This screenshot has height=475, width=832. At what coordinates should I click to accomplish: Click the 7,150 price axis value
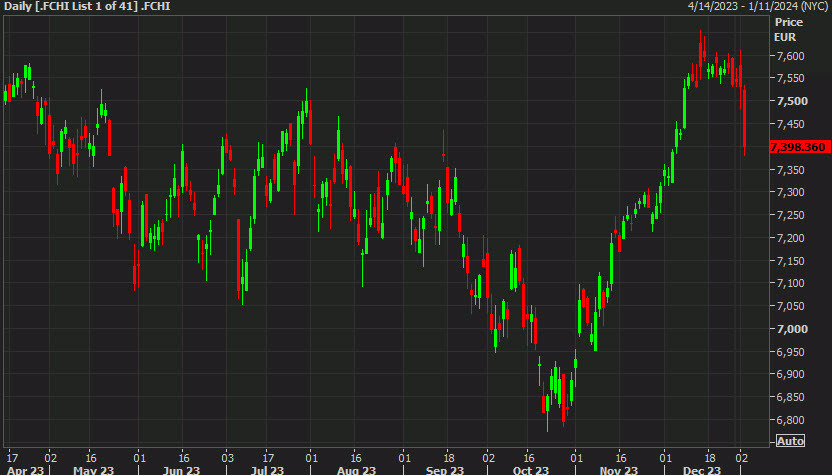[791, 261]
